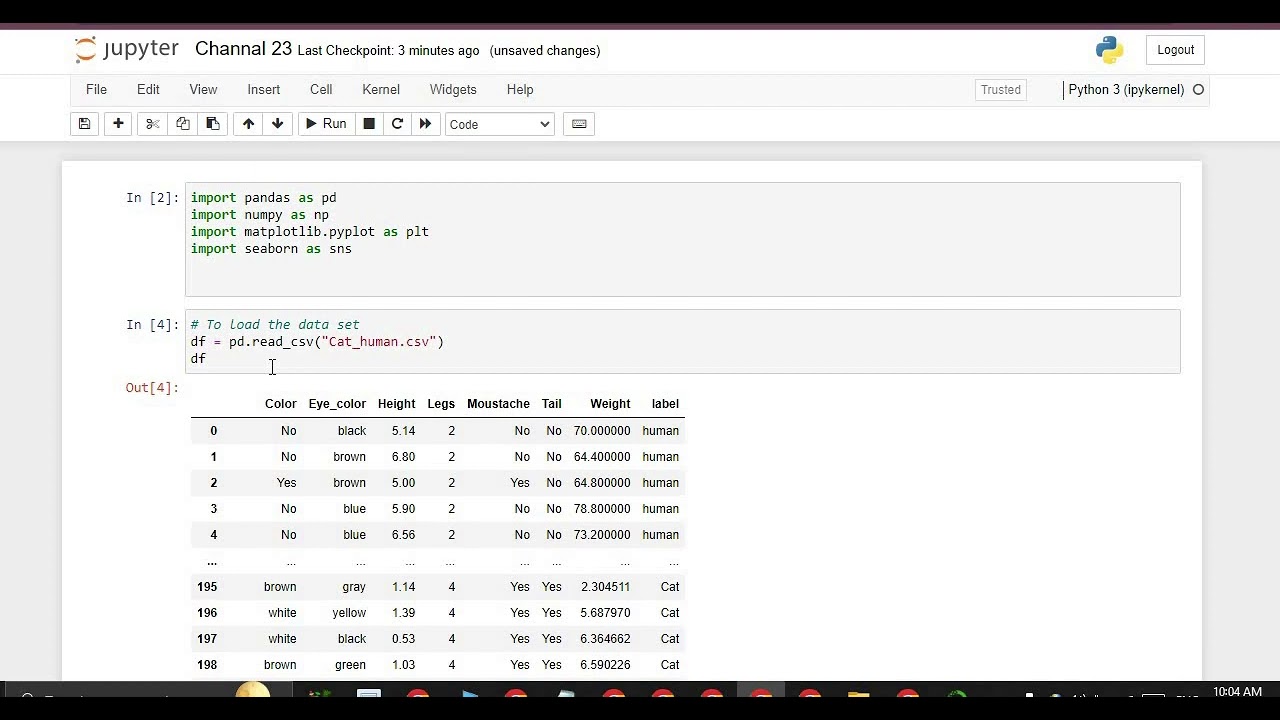Click Color value Yes in row 2
Viewport: 1280px width, 720px height.
tap(286, 483)
